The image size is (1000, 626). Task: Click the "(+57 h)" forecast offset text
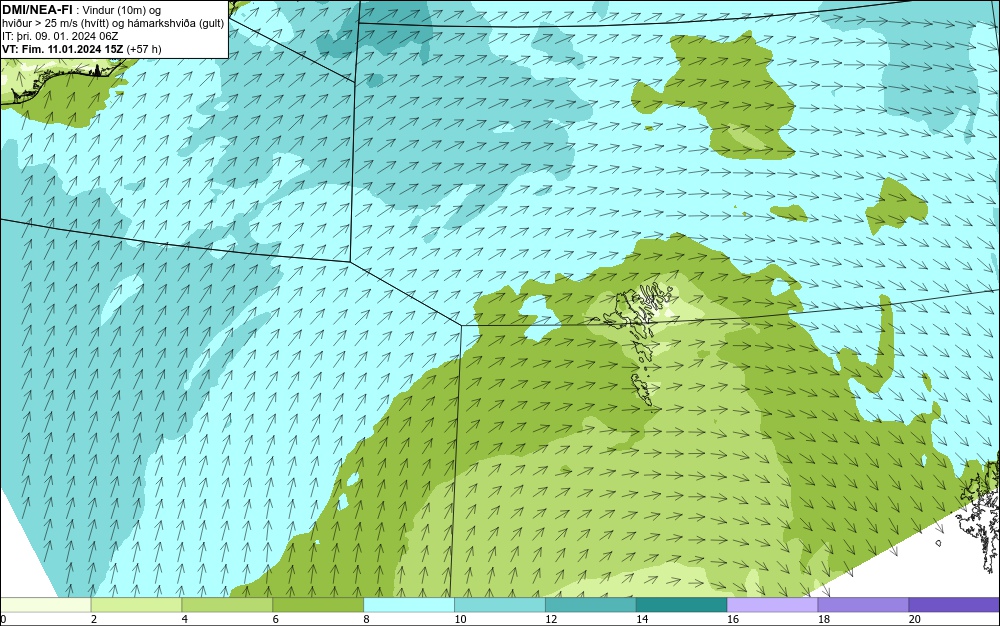tap(144, 49)
